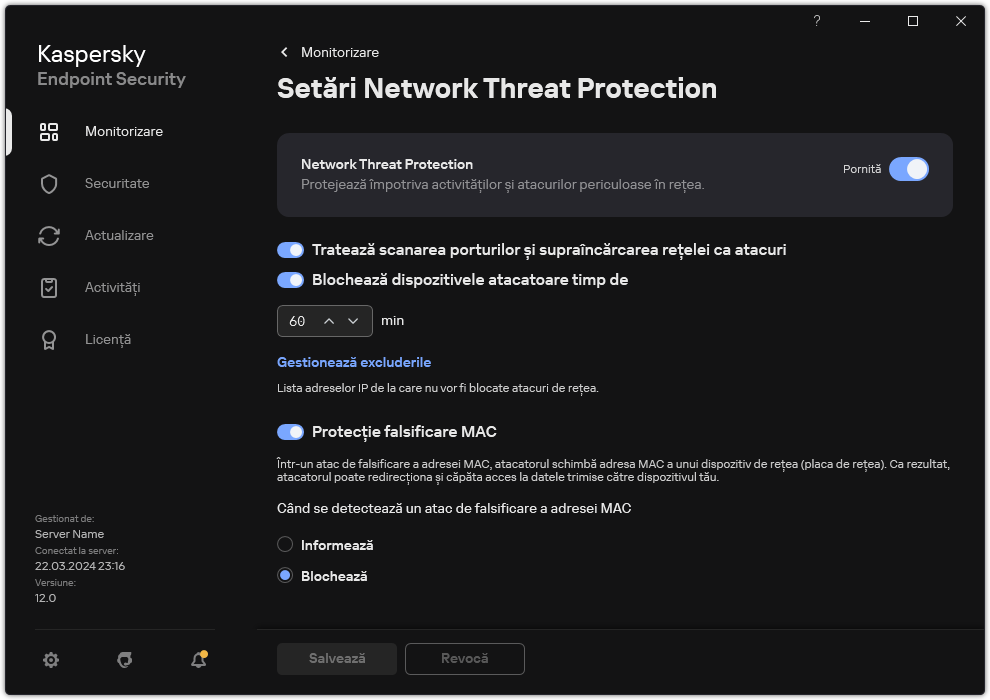Screen dimensions: 990x700
Task: Click the 60 minutes input field
Action: [300, 320]
